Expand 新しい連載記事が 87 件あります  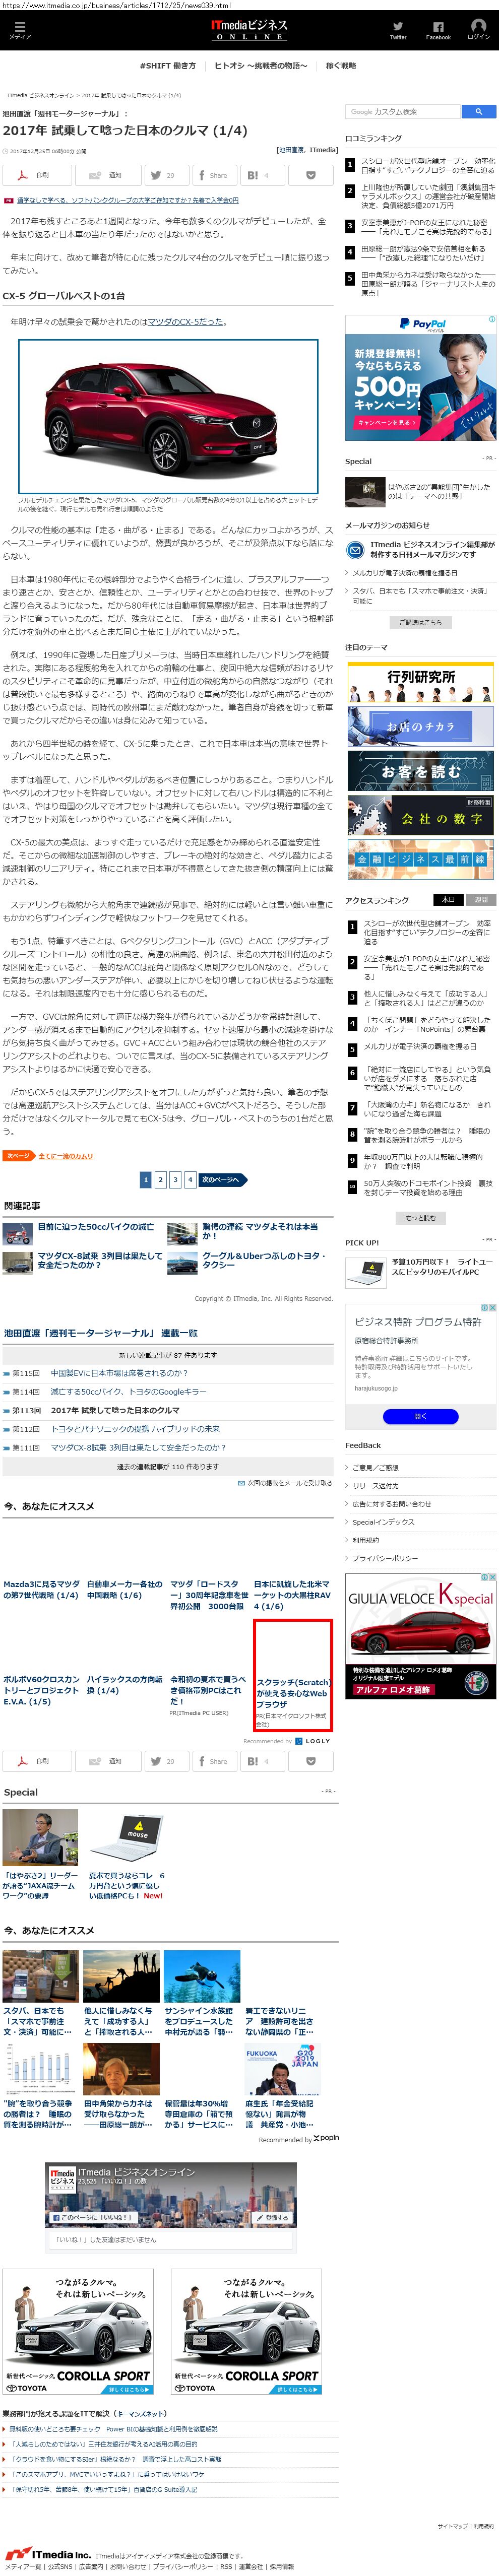click(168, 1355)
